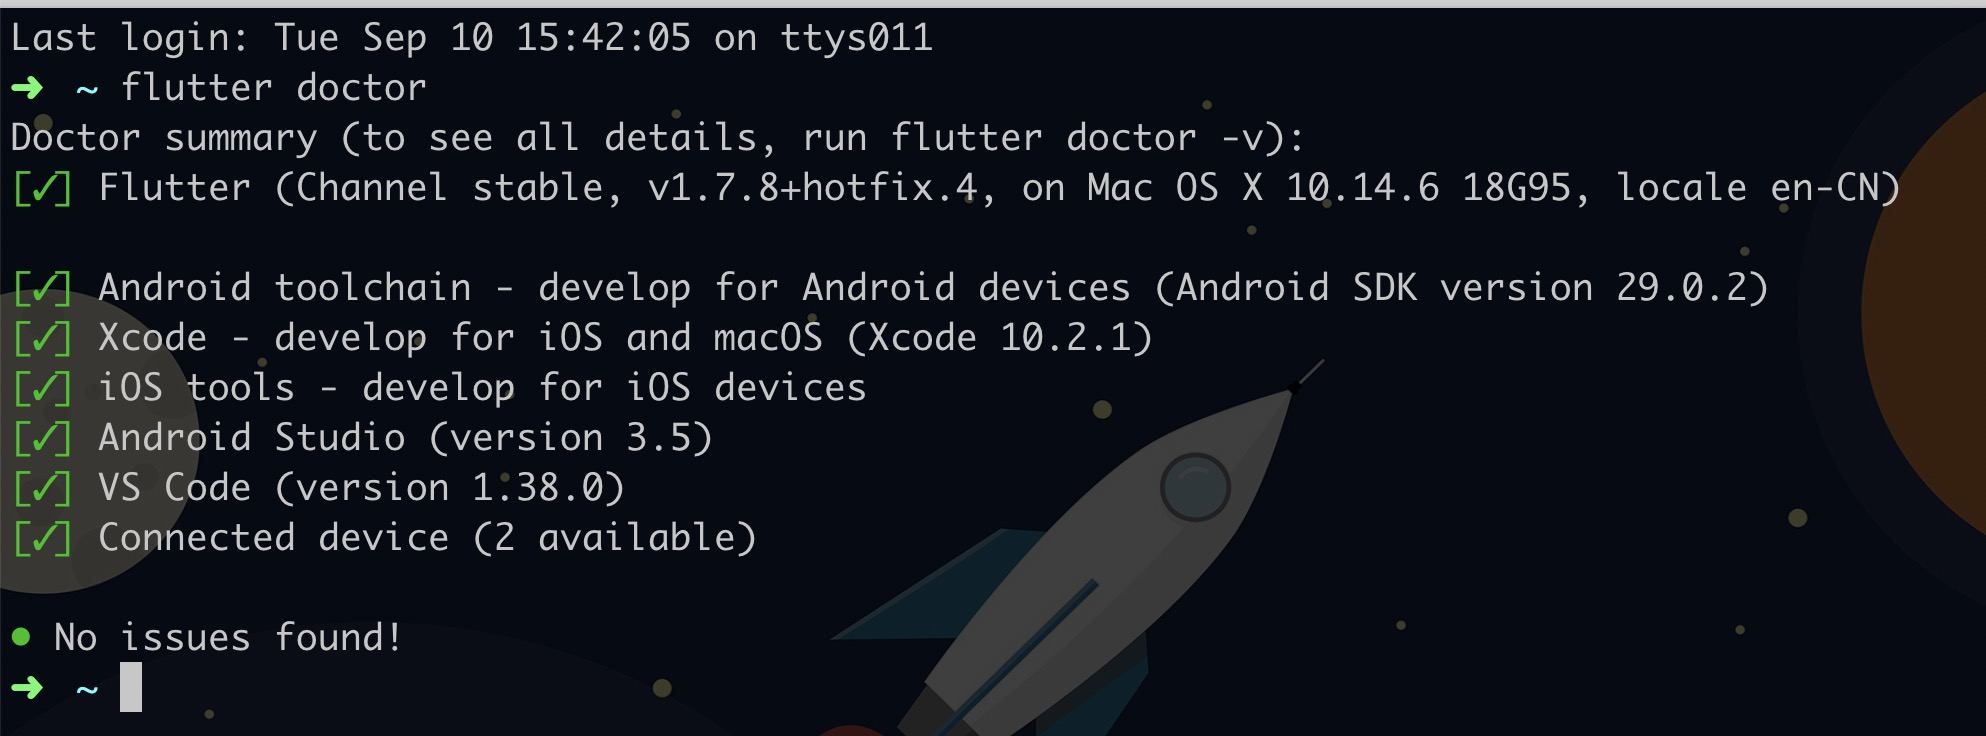This screenshot has height=736, width=1986.
Task: Click the text 'flutter doctor' command
Action: [274, 88]
